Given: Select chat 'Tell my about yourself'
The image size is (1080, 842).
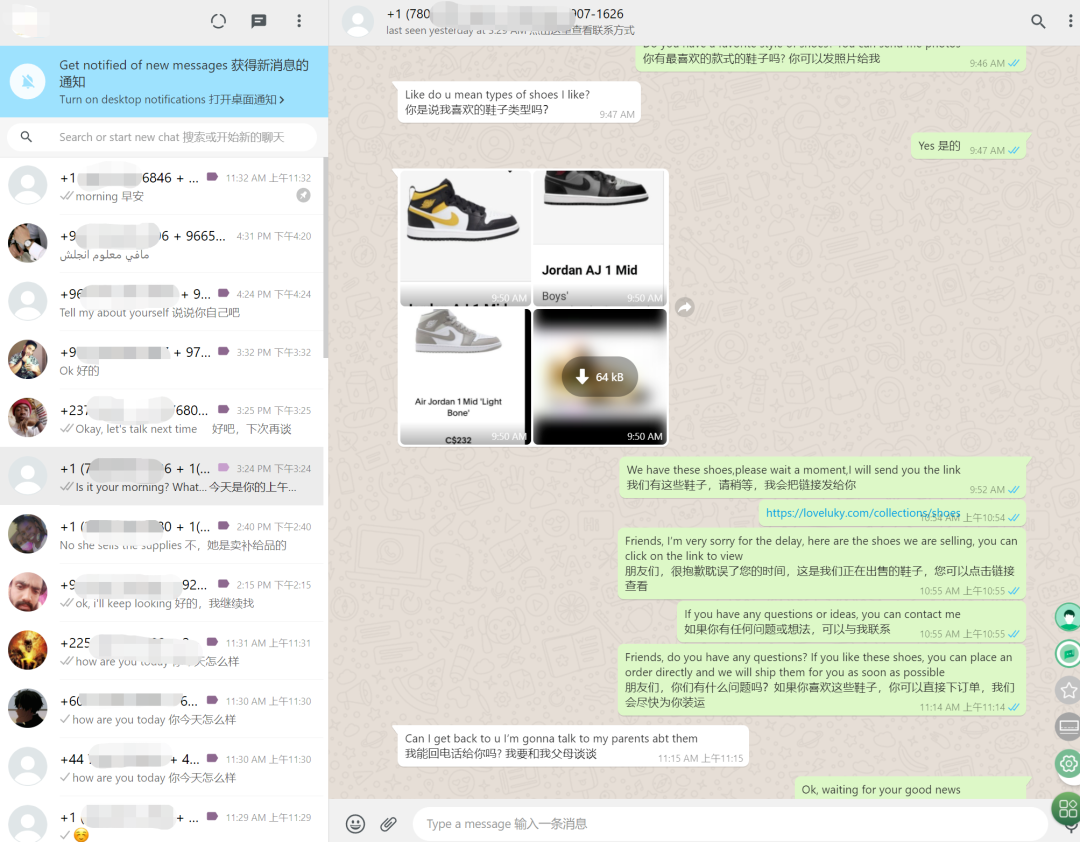Looking at the screenshot, I should (163, 302).
